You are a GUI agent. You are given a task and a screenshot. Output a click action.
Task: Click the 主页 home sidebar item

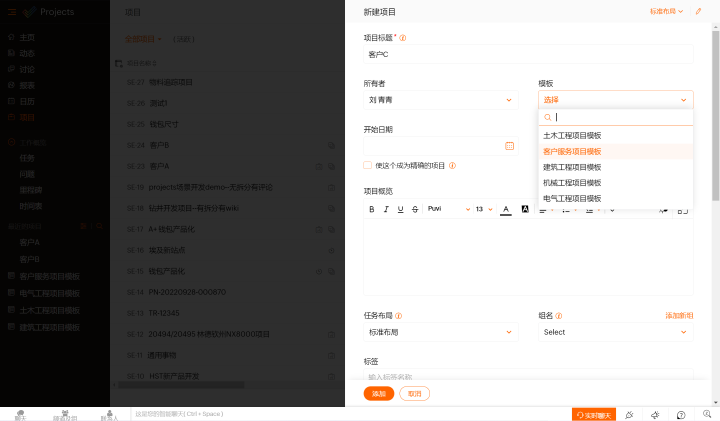tap(27, 38)
